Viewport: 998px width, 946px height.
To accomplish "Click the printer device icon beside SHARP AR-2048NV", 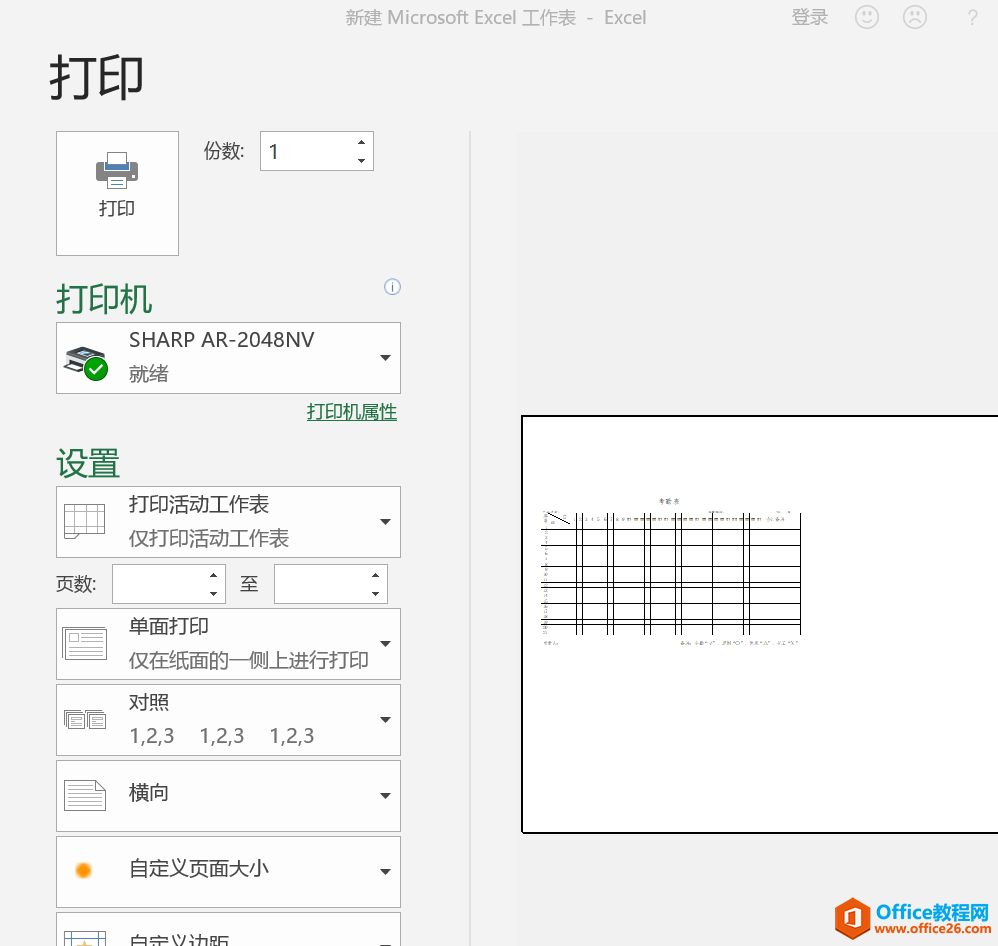I will pyautogui.click(x=85, y=358).
